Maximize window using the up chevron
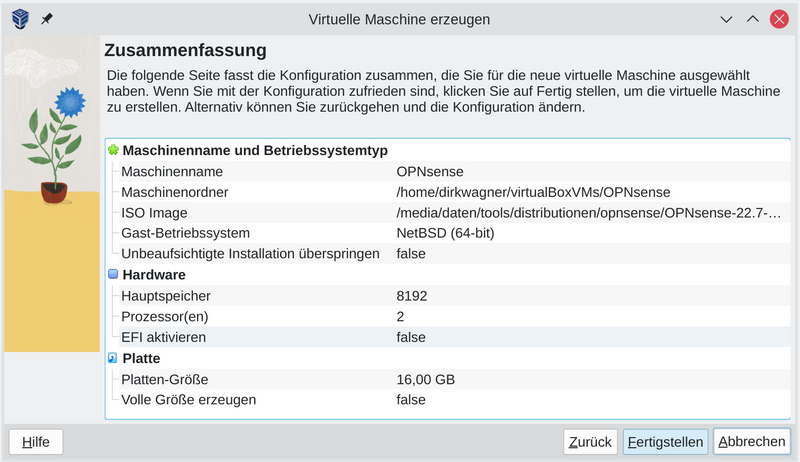Image resolution: width=800 pixels, height=462 pixels. (753, 19)
